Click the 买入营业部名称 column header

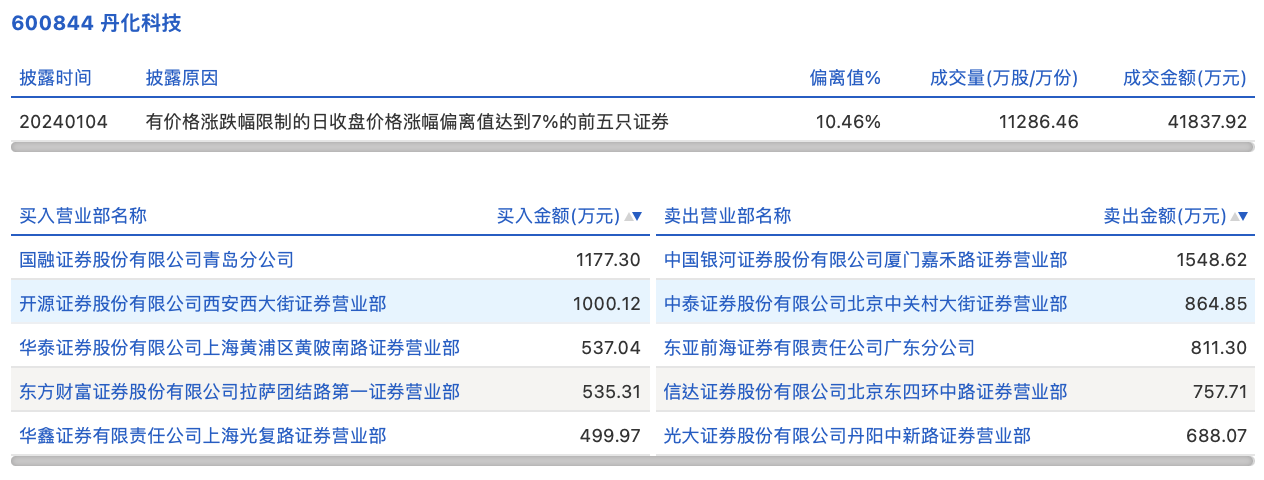click(x=84, y=216)
